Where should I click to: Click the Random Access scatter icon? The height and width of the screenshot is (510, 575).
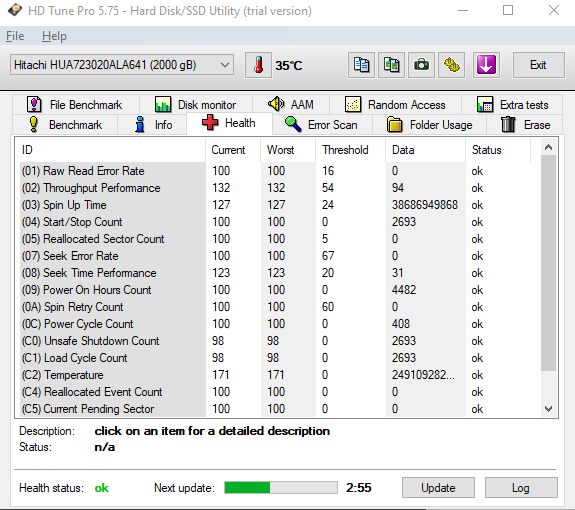click(x=353, y=104)
